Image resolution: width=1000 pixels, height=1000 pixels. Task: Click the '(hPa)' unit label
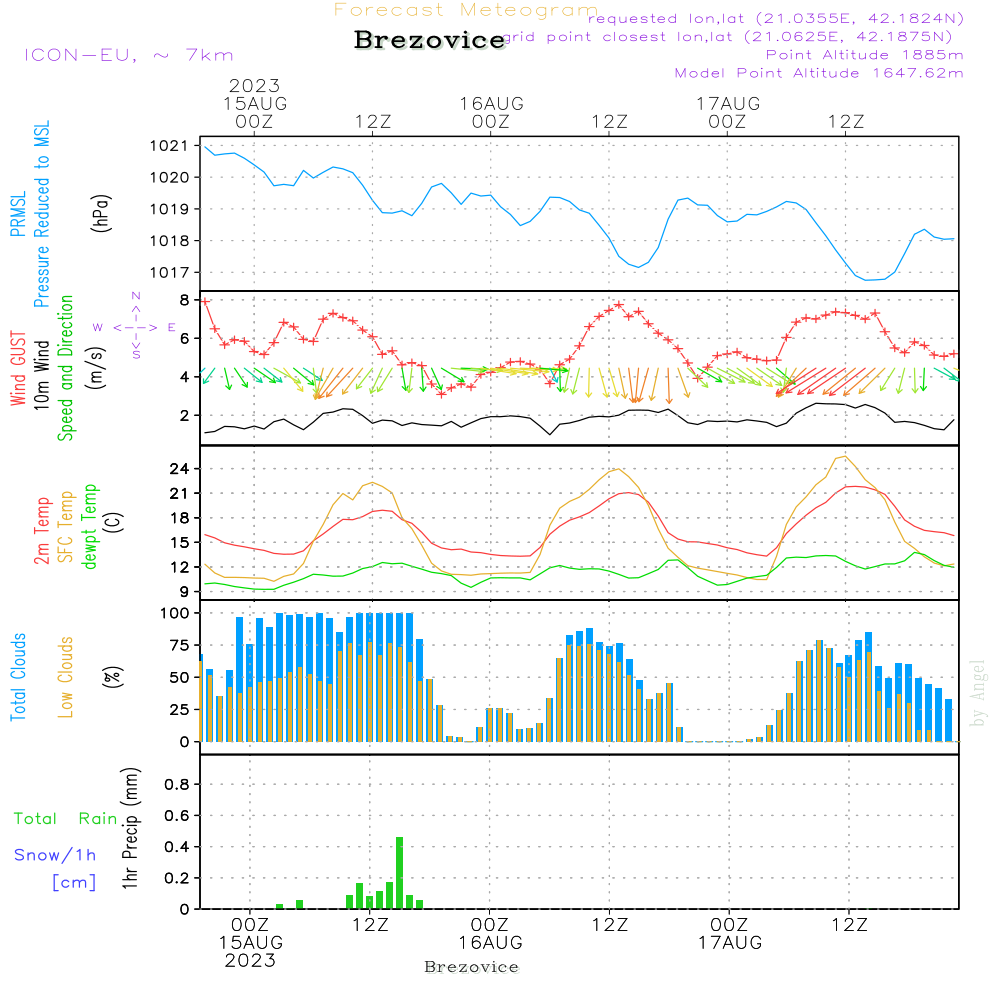pyautogui.click(x=101, y=213)
